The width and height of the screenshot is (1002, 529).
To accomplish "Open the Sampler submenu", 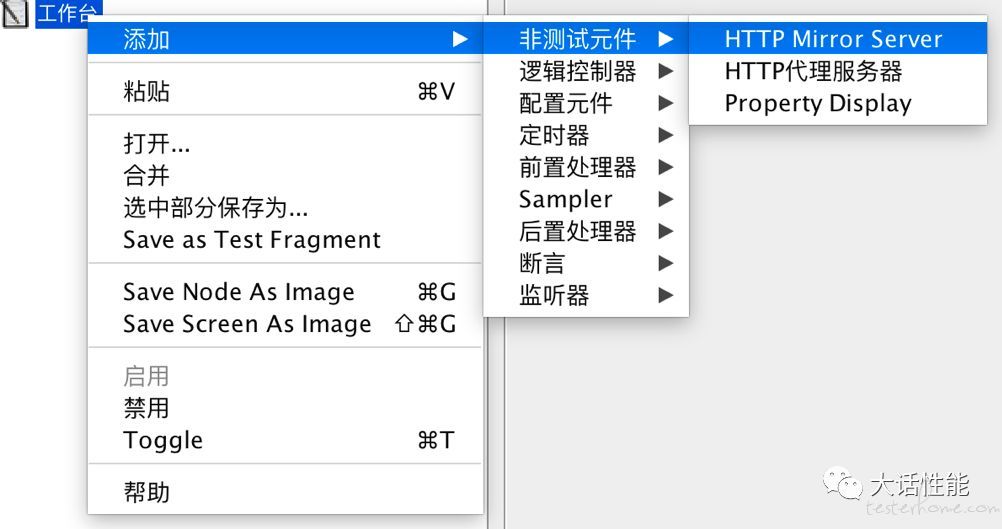I will pos(586,199).
